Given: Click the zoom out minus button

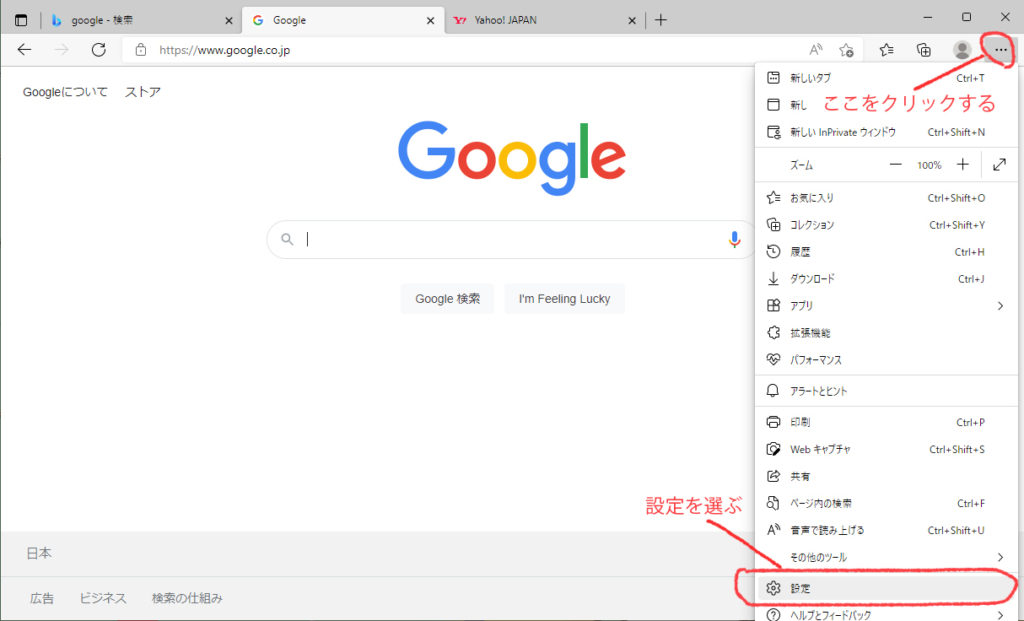Looking at the screenshot, I should click(x=895, y=165).
